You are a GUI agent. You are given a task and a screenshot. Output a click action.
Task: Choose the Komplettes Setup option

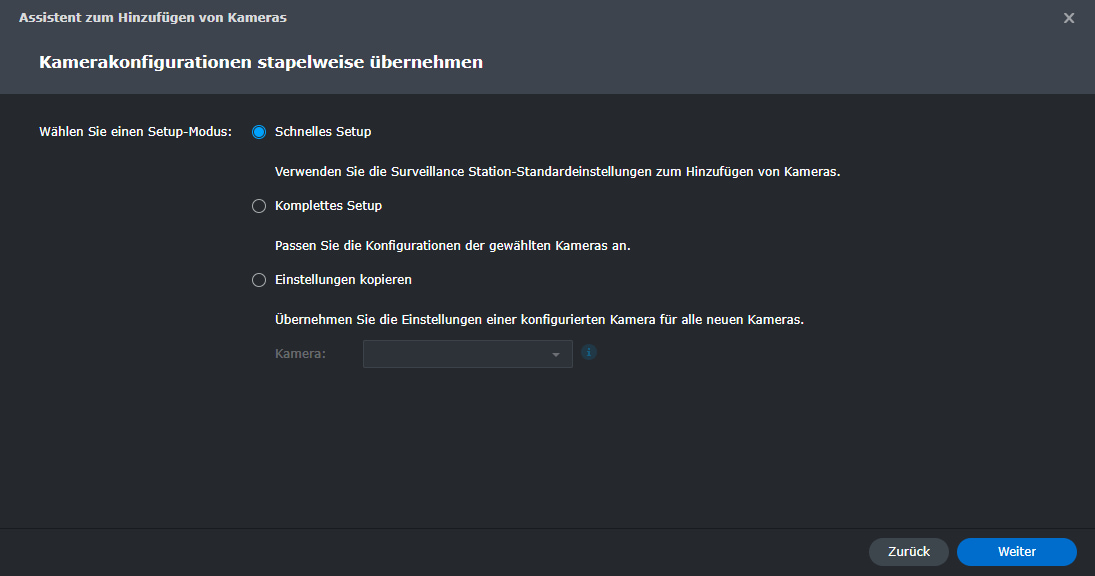coord(259,206)
